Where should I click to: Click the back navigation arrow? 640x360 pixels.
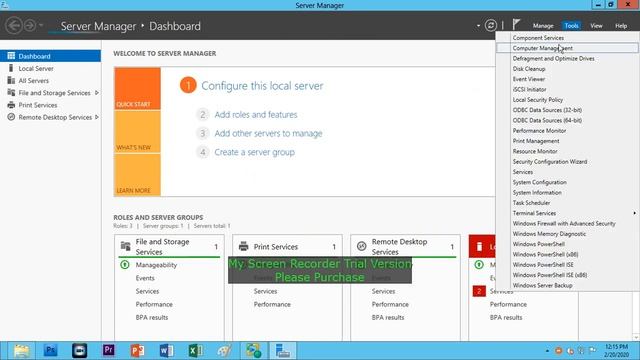[x=14, y=26]
